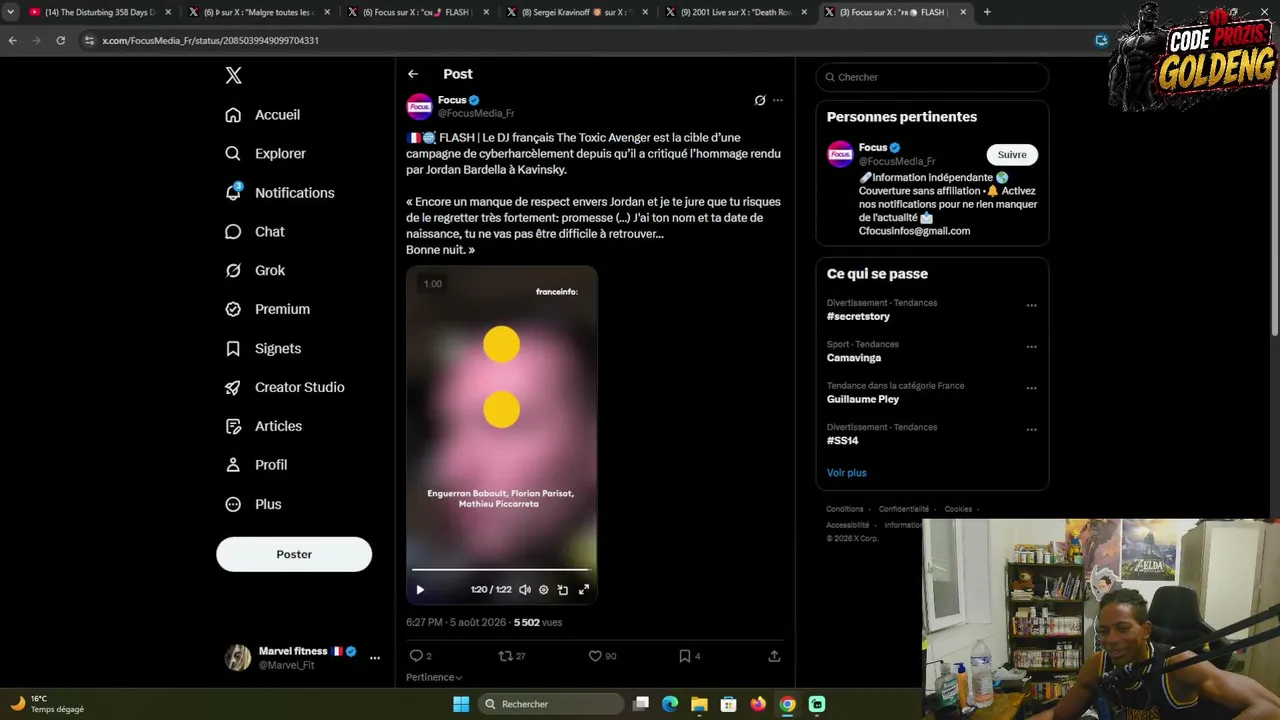The image size is (1280, 720).
Task: Open Grok action icon on Focus post
Action: (x=760, y=100)
